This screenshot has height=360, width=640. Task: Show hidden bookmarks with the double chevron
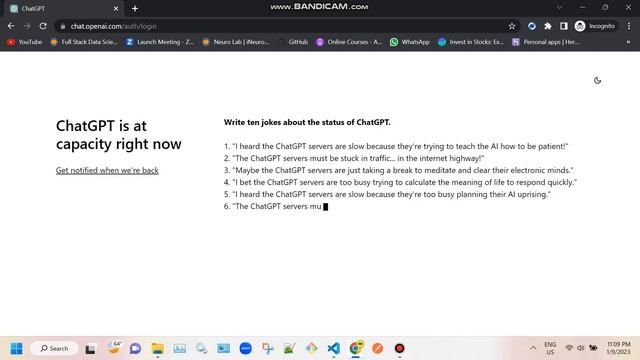pyautogui.click(x=628, y=42)
